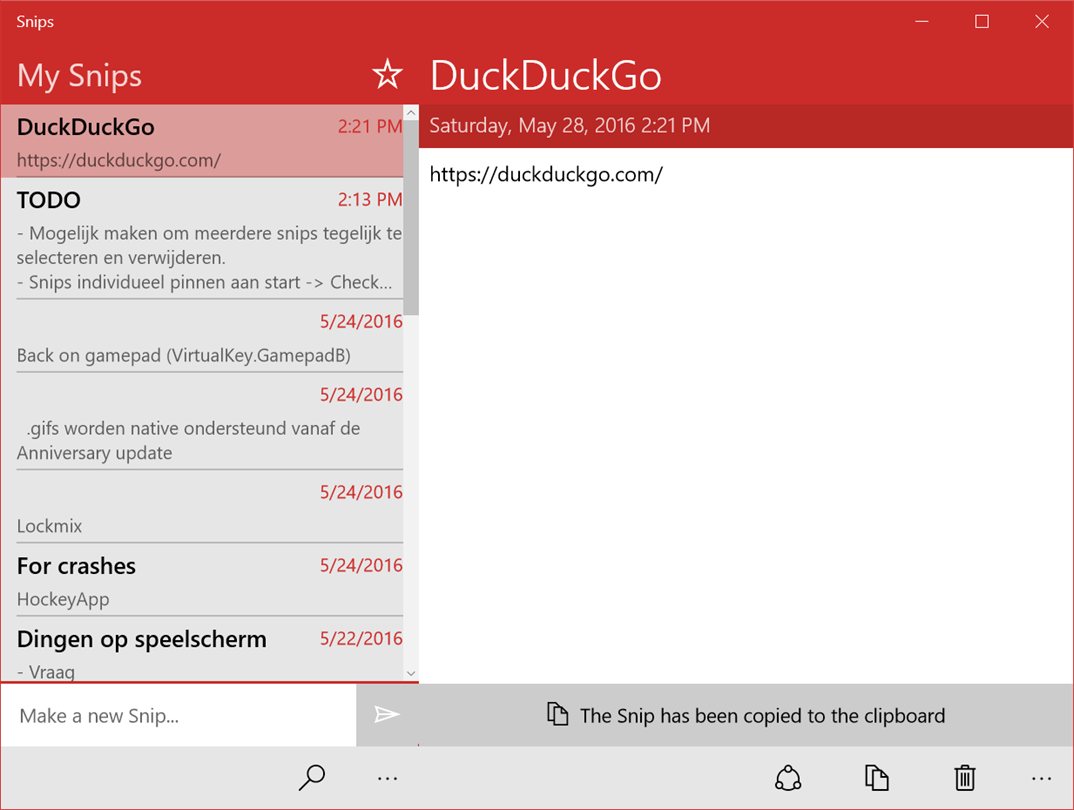Minimize the Snips window
This screenshot has width=1074, height=810.
click(x=922, y=21)
